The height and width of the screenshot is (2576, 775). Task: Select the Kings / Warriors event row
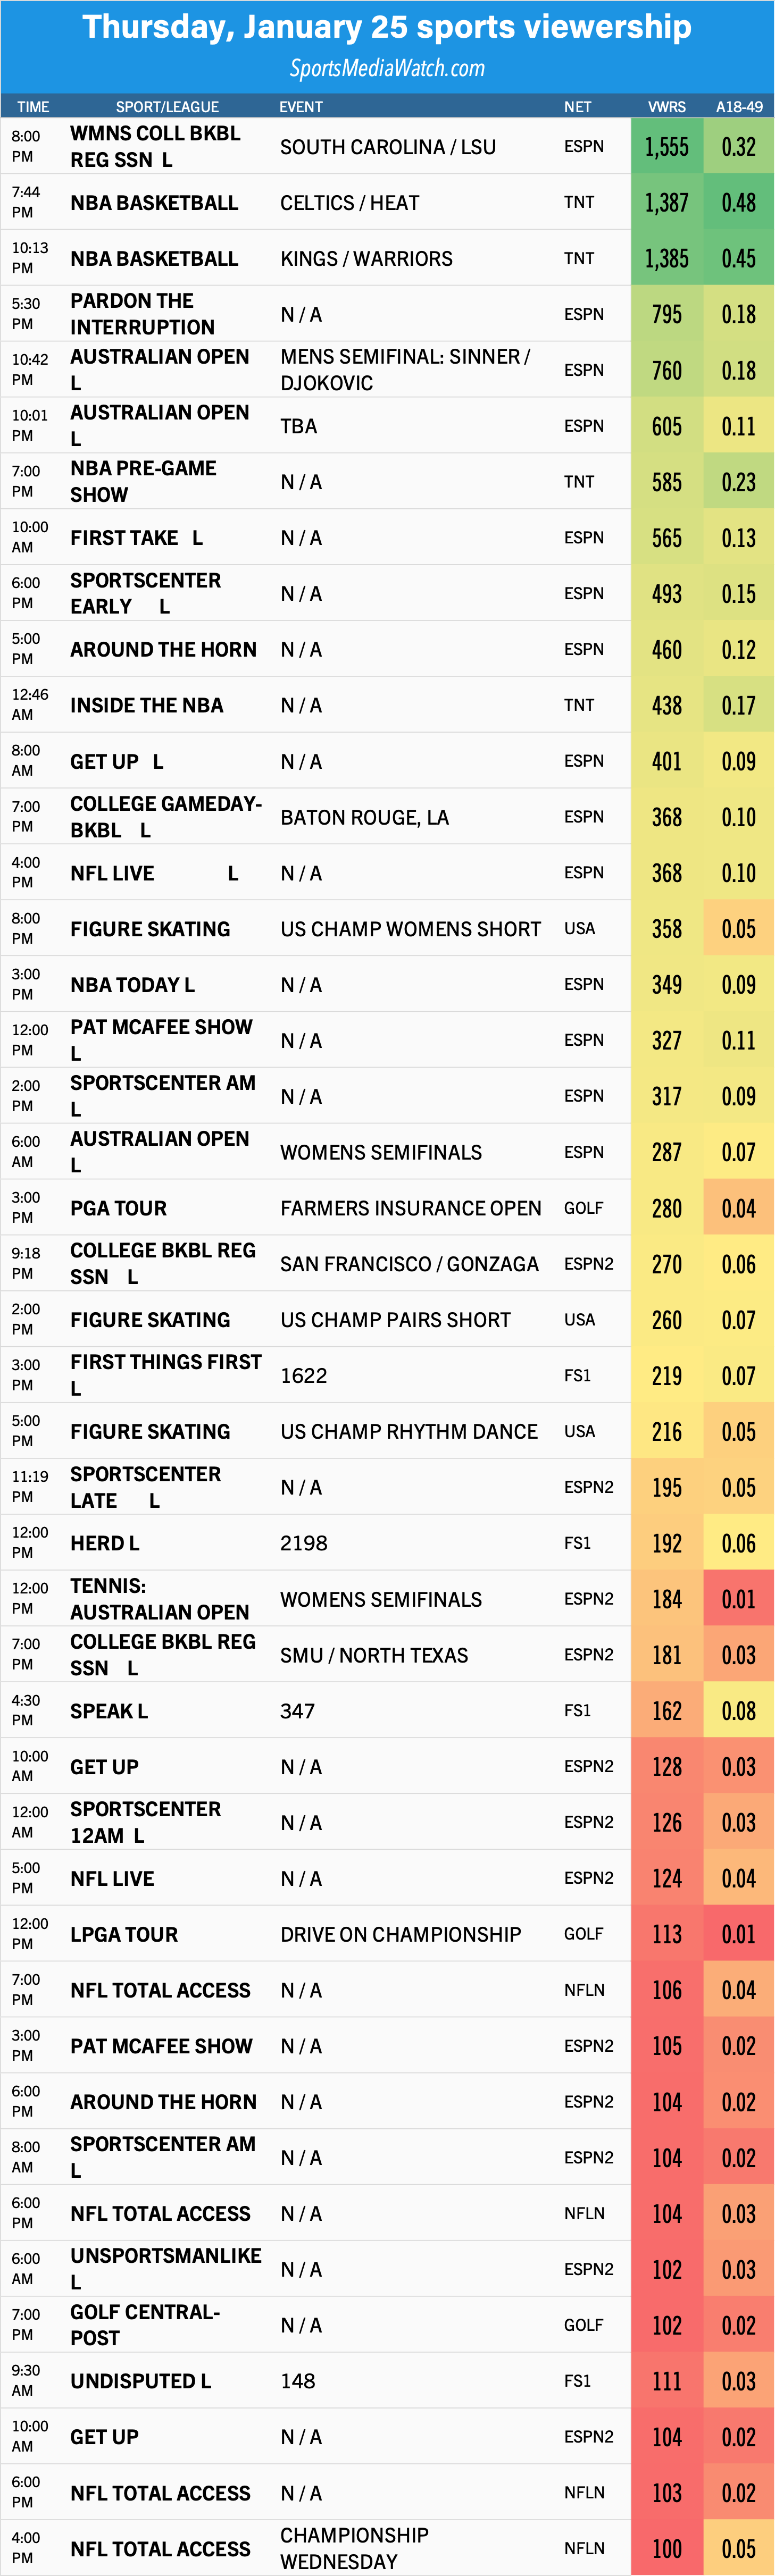387,259
